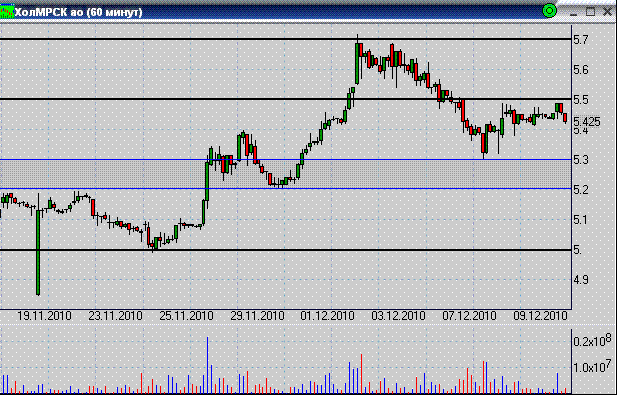
Task: Click the 5.2 price axis label
Action: click(581, 190)
